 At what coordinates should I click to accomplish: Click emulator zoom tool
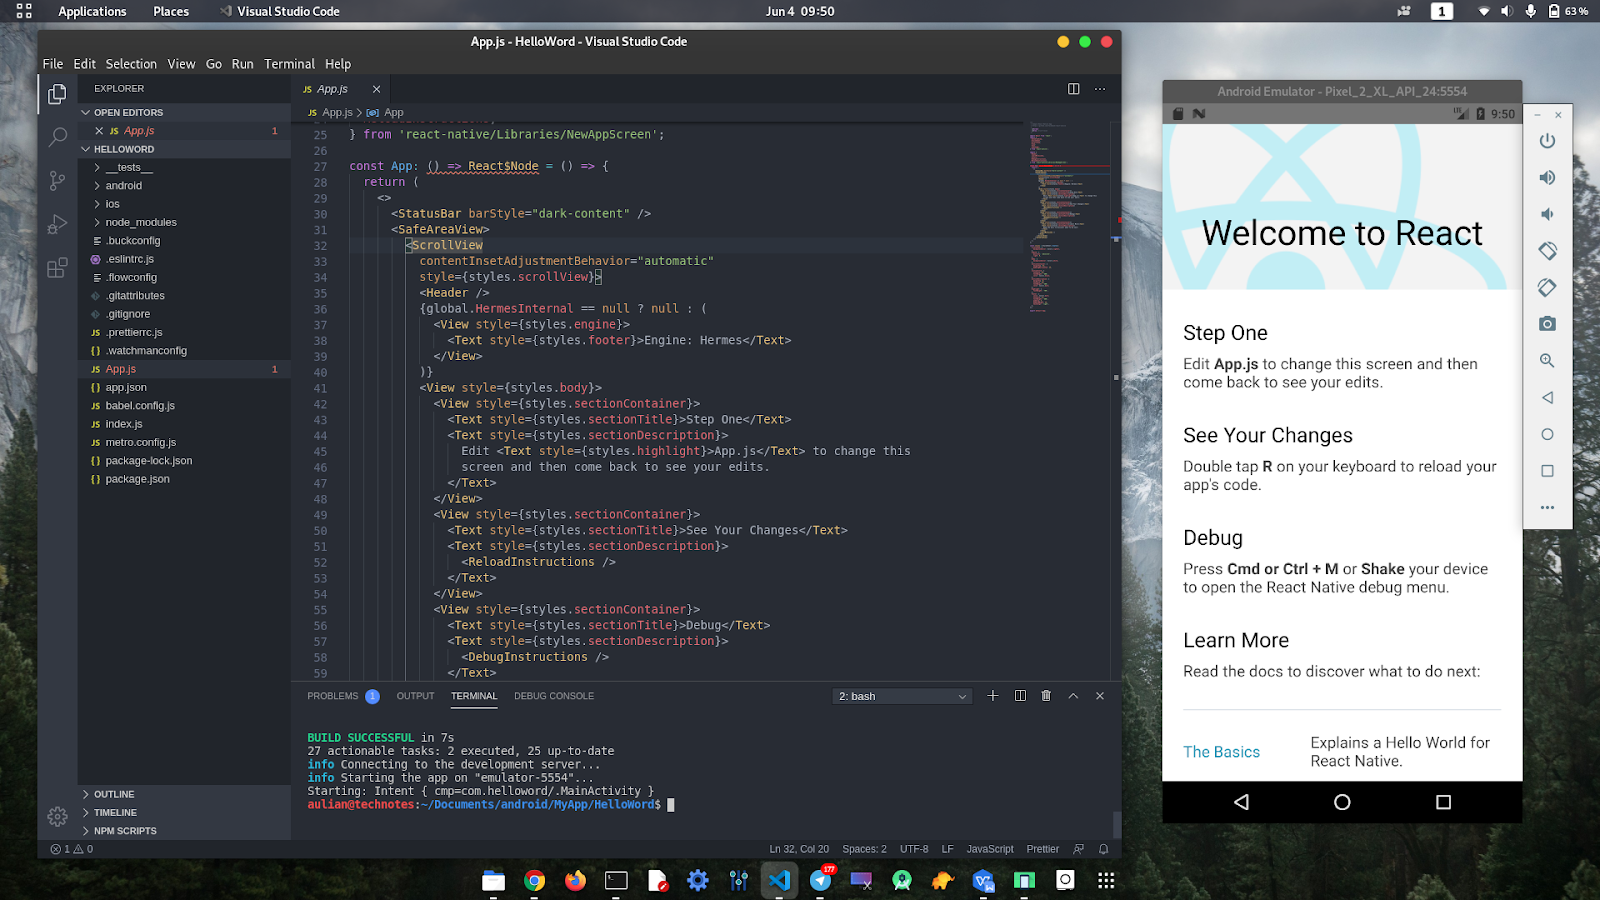tap(1547, 361)
